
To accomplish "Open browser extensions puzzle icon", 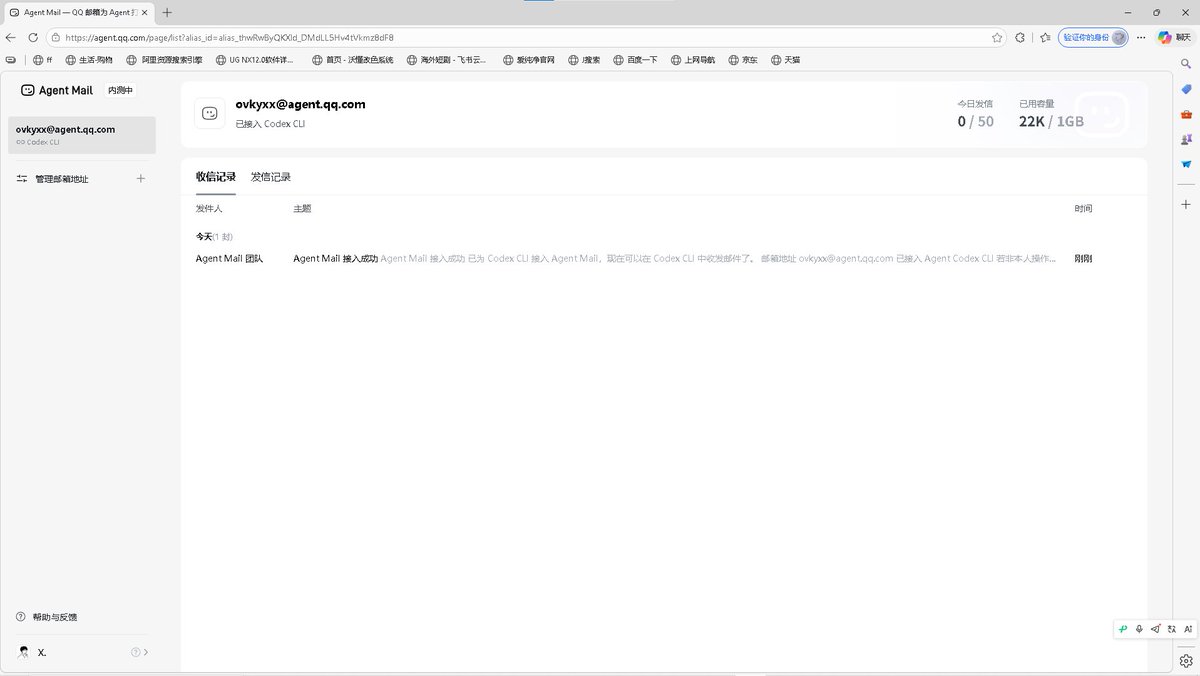I will pos(1020,37).
